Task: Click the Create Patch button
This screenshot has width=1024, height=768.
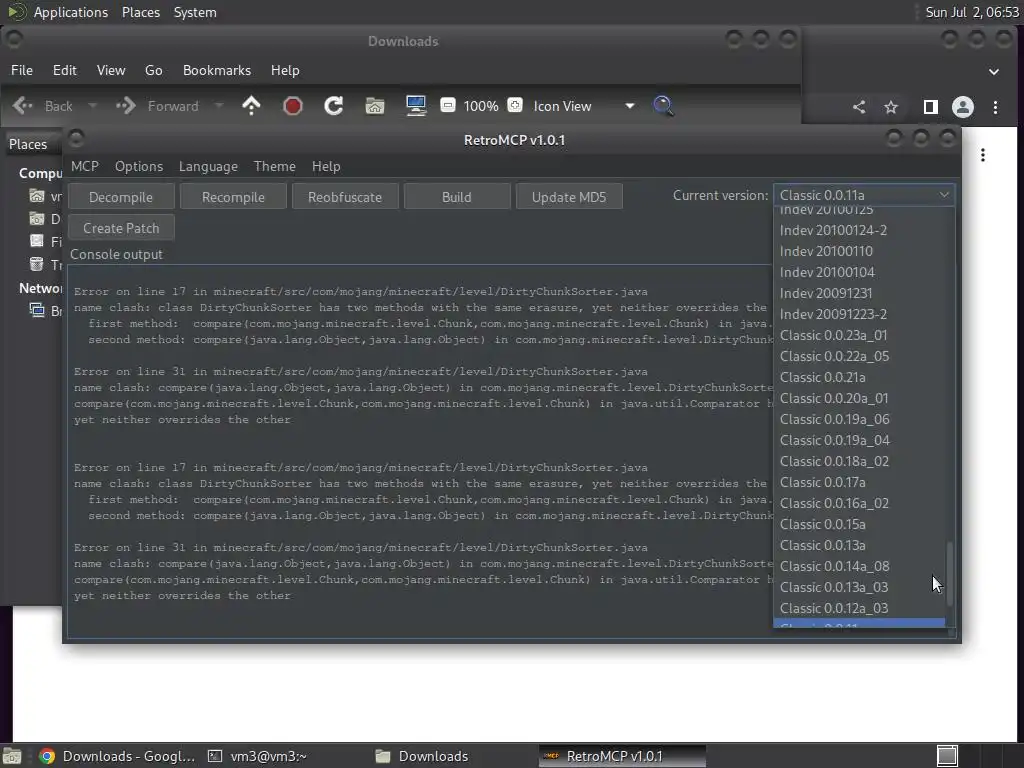Action: coord(121,228)
